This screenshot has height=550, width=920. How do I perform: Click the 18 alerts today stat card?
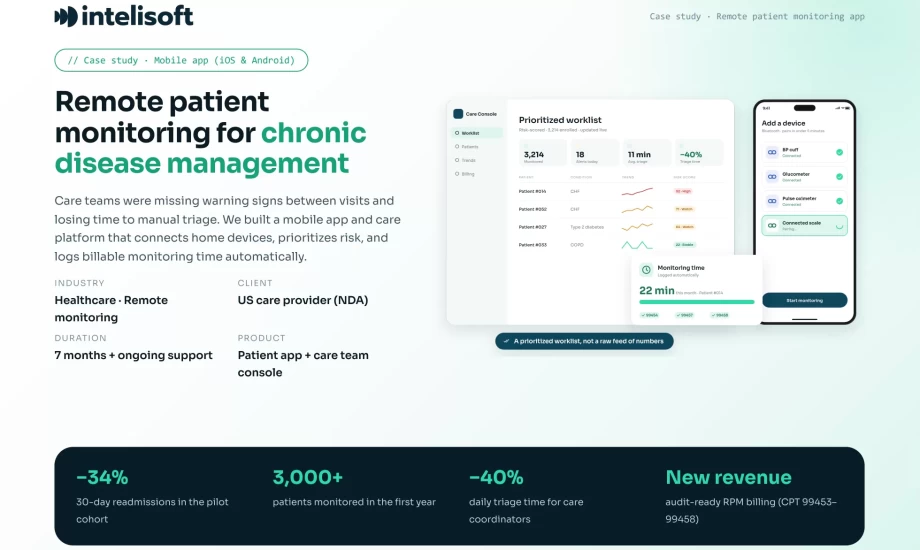[594, 153]
